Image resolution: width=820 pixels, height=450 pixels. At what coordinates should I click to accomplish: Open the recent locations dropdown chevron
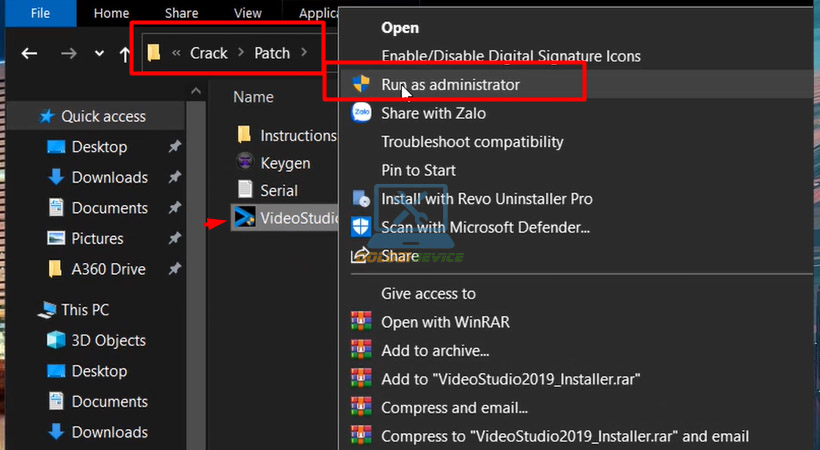click(98, 53)
